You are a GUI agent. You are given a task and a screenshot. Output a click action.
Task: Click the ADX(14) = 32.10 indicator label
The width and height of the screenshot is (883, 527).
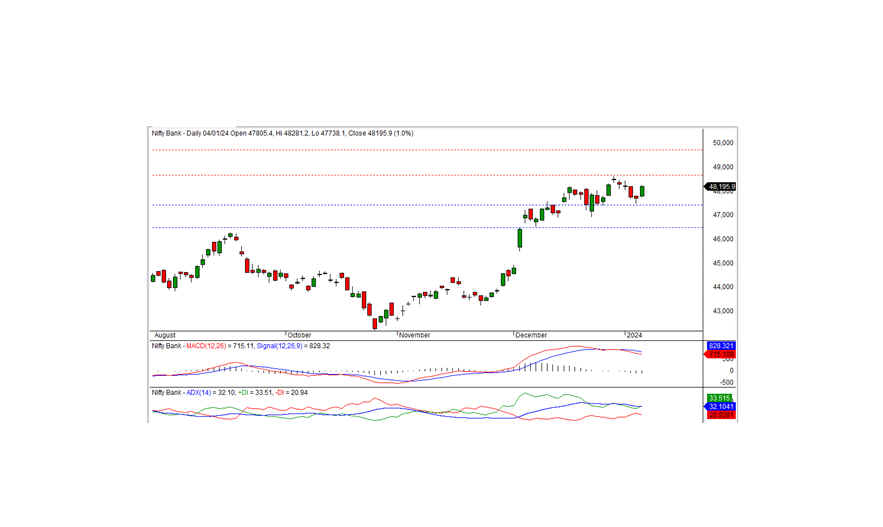[x=211, y=392]
